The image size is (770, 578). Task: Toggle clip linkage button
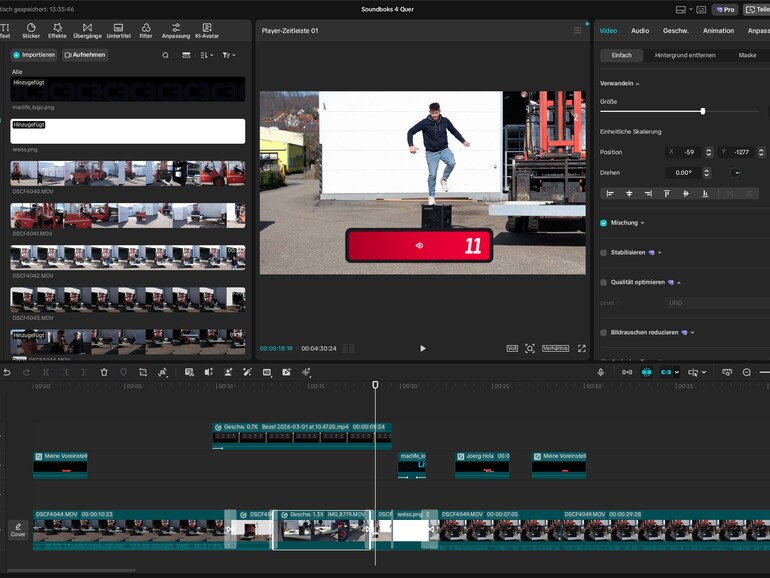[x=666, y=372]
